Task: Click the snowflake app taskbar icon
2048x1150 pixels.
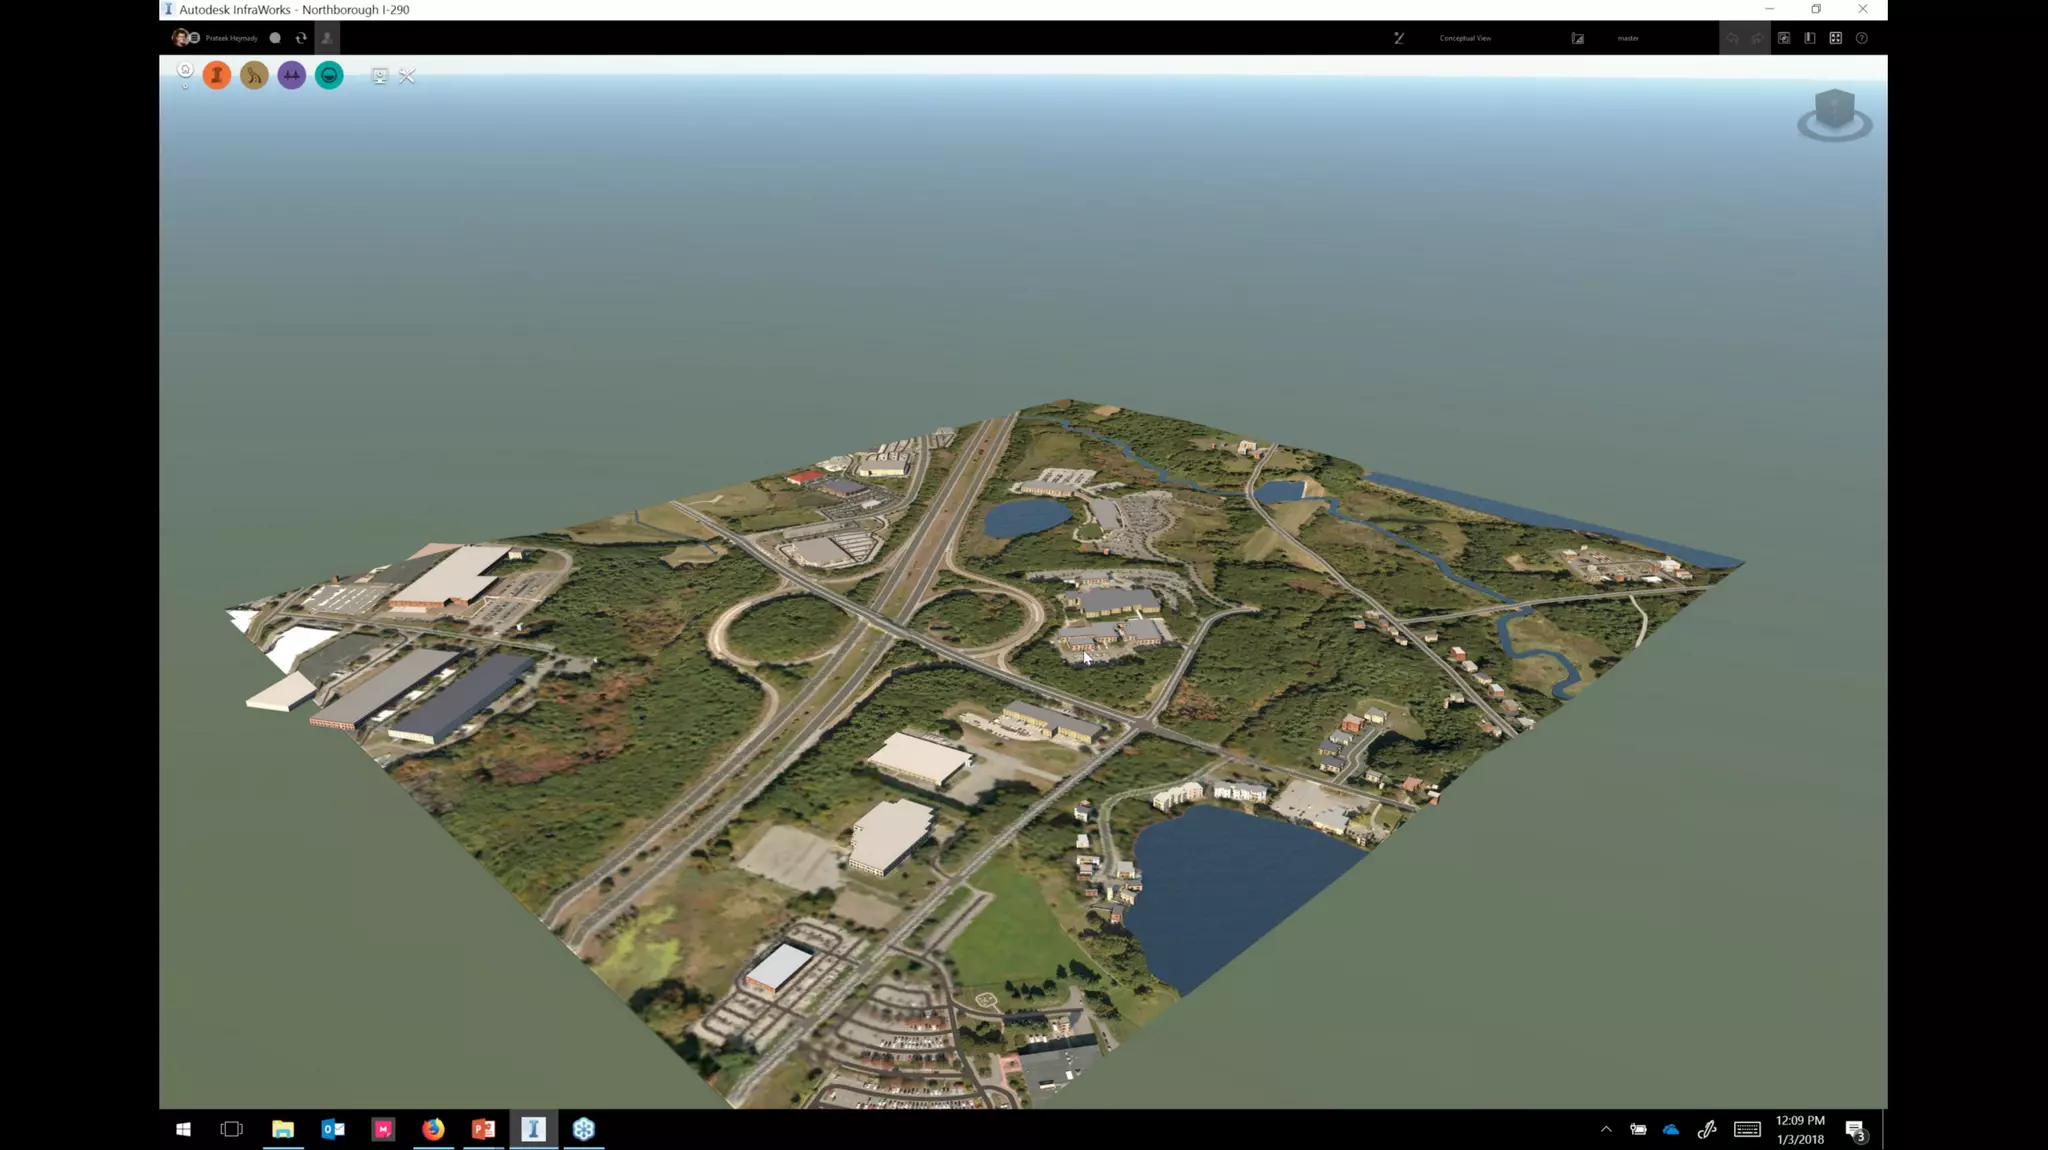Action: click(x=584, y=1129)
